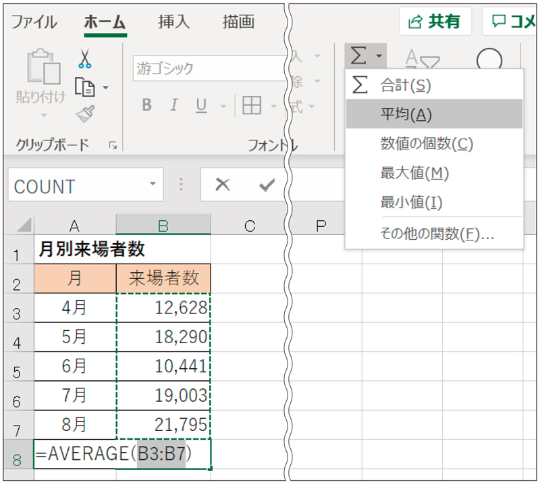The image size is (540, 485).
Task: Select the column C header
Action: [249, 225]
